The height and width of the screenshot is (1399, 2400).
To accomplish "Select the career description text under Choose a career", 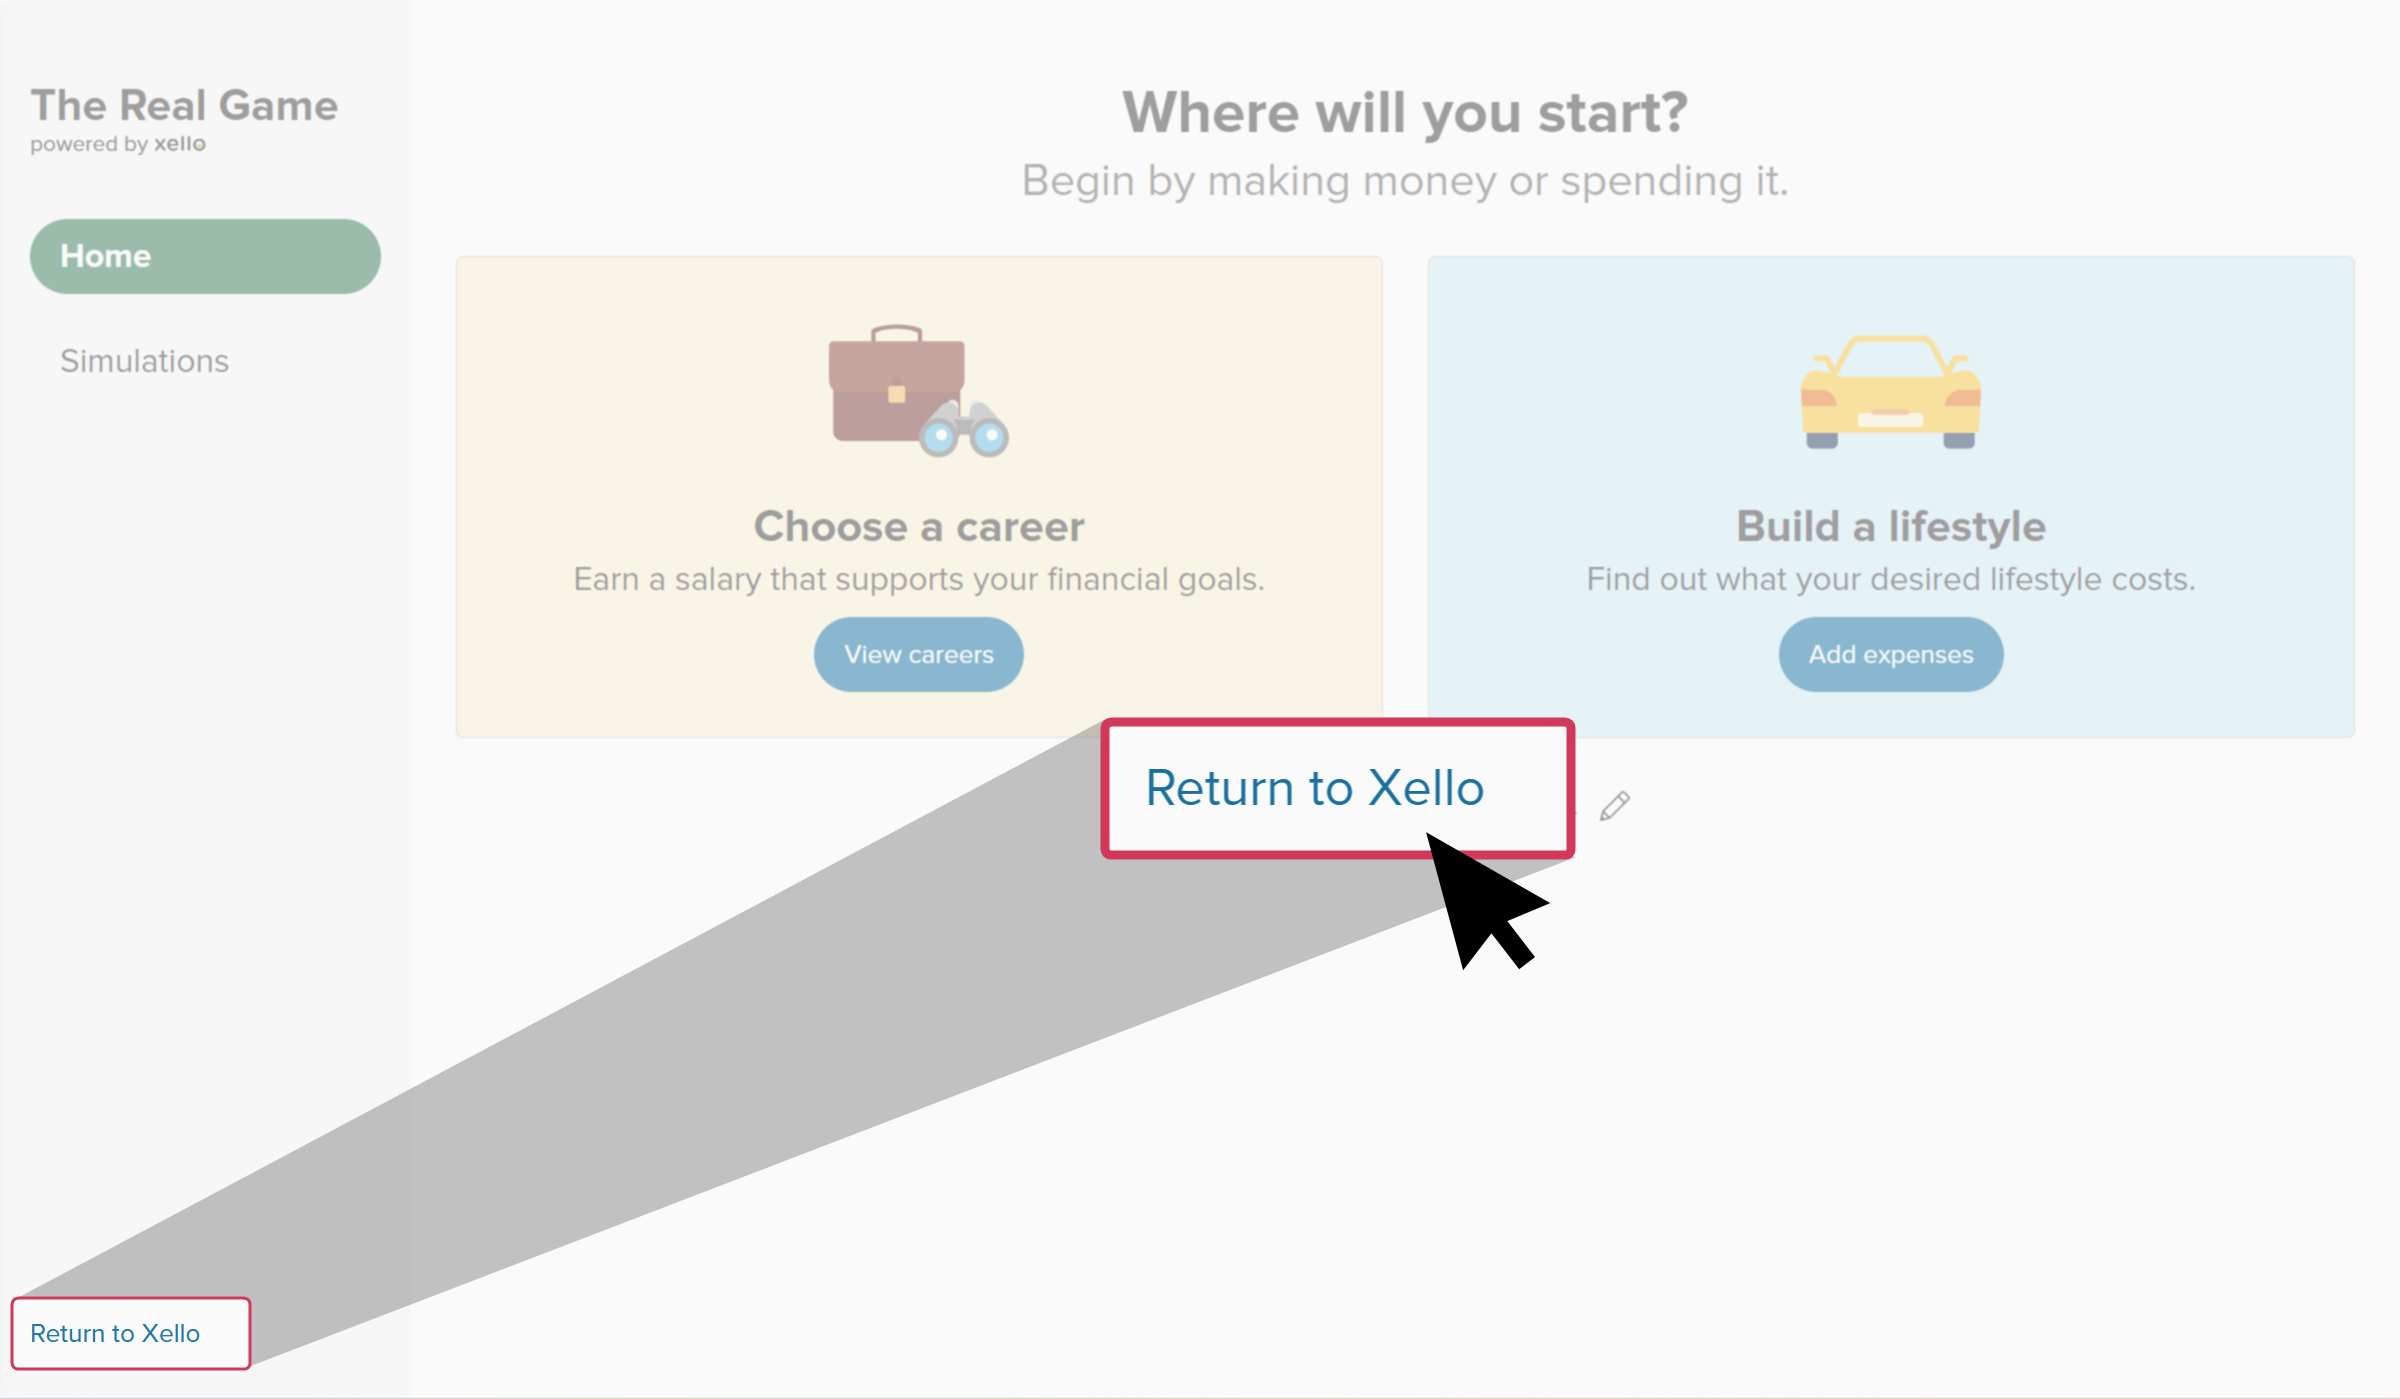I will [x=919, y=578].
